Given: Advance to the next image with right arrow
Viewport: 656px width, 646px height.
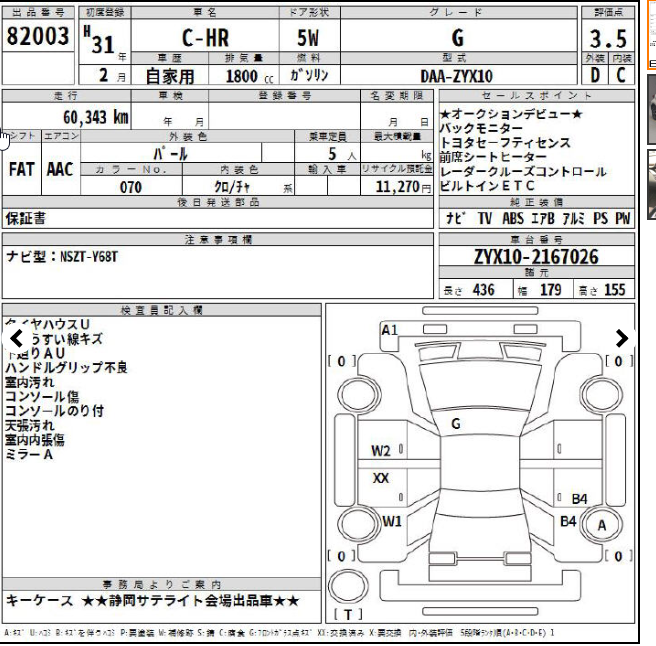Looking at the screenshot, I should [622, 338].
